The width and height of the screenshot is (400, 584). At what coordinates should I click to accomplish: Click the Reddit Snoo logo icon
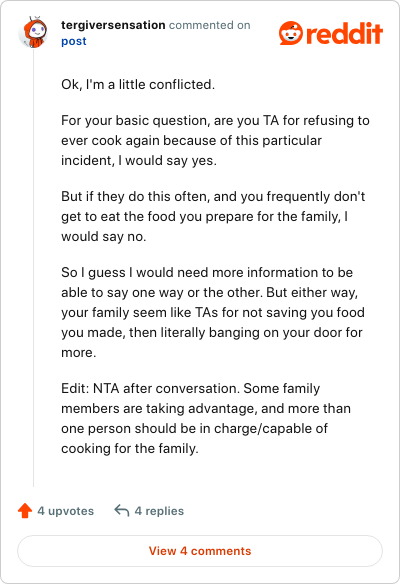pos(291,33)
